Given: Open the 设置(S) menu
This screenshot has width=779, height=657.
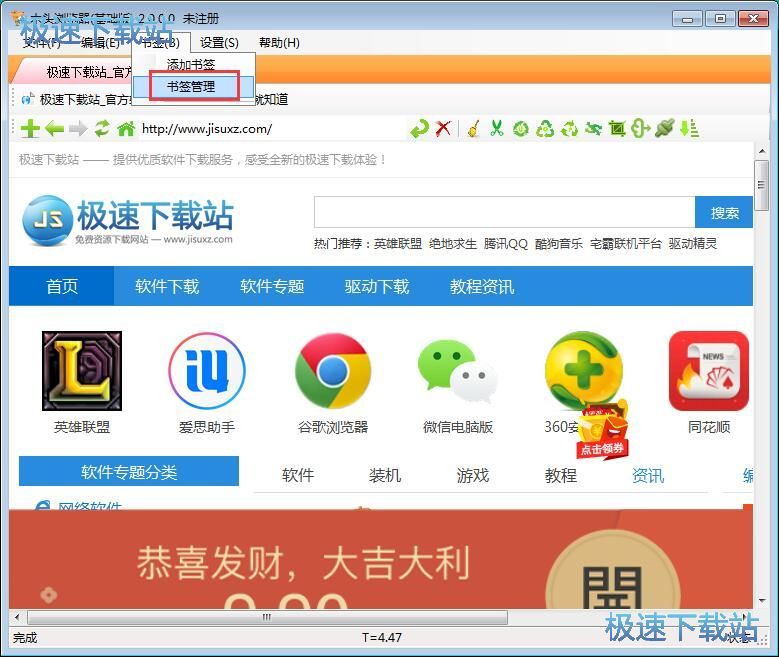Looking at the screenshot, I should pyautogui.click(x=219, y=43).
